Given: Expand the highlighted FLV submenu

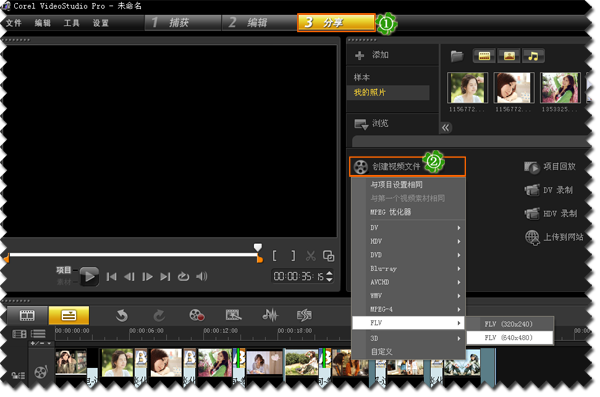Looking at the screenshot, I should (408, 323).
